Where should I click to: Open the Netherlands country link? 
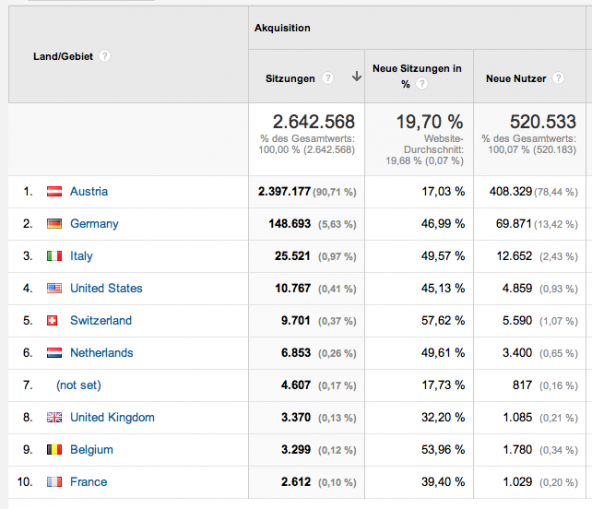pos(102,353)
